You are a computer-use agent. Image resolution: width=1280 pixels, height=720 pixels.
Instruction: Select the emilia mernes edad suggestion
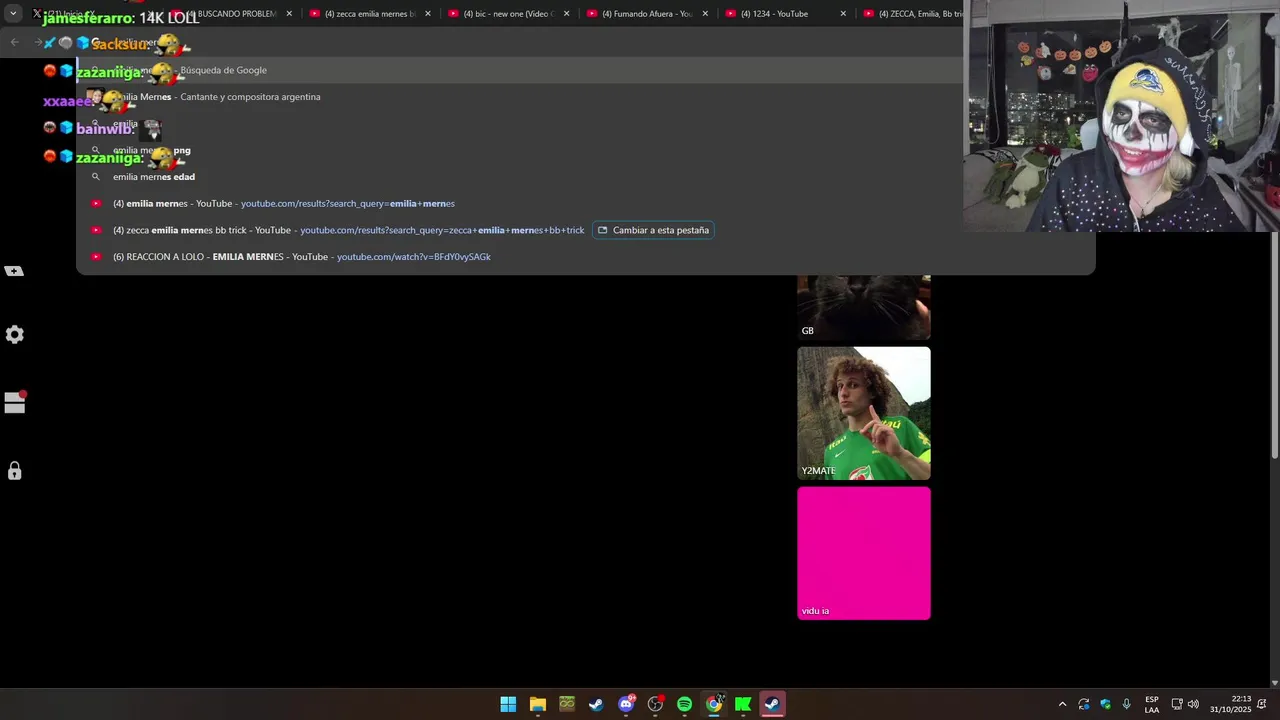pyautogui.click(x=586, y=177)
